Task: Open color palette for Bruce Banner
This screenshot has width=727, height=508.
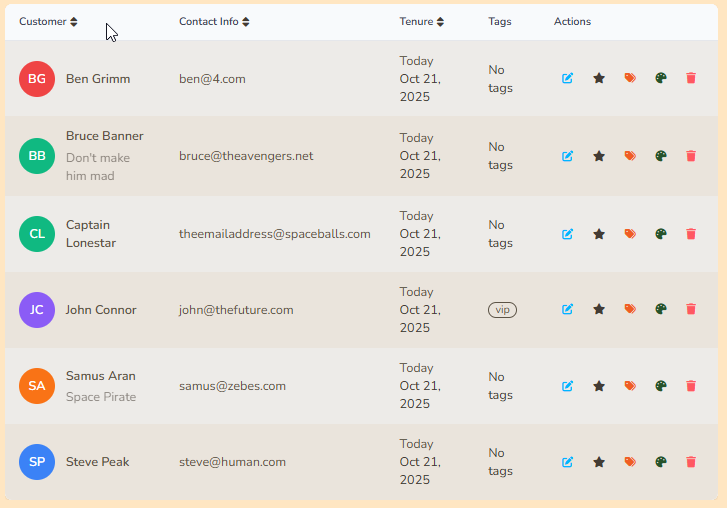Action: (x=661, y=156)
